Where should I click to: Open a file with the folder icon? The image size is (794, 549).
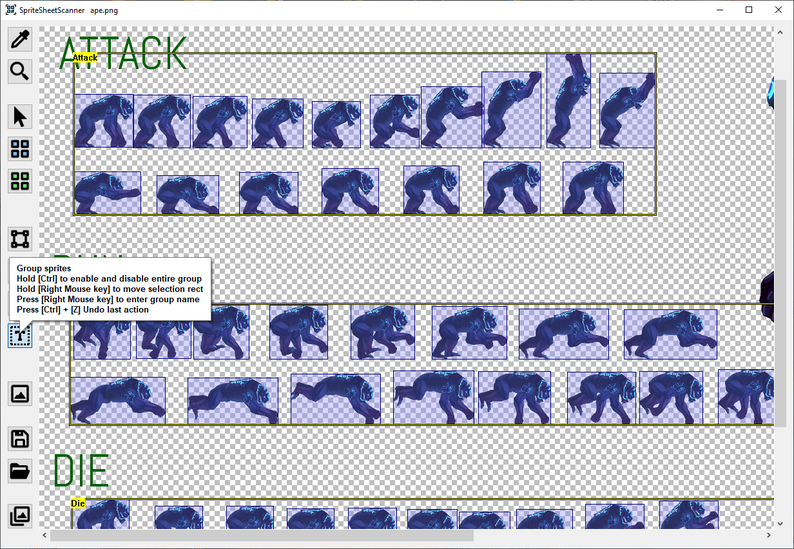click(x=20, y=471)
